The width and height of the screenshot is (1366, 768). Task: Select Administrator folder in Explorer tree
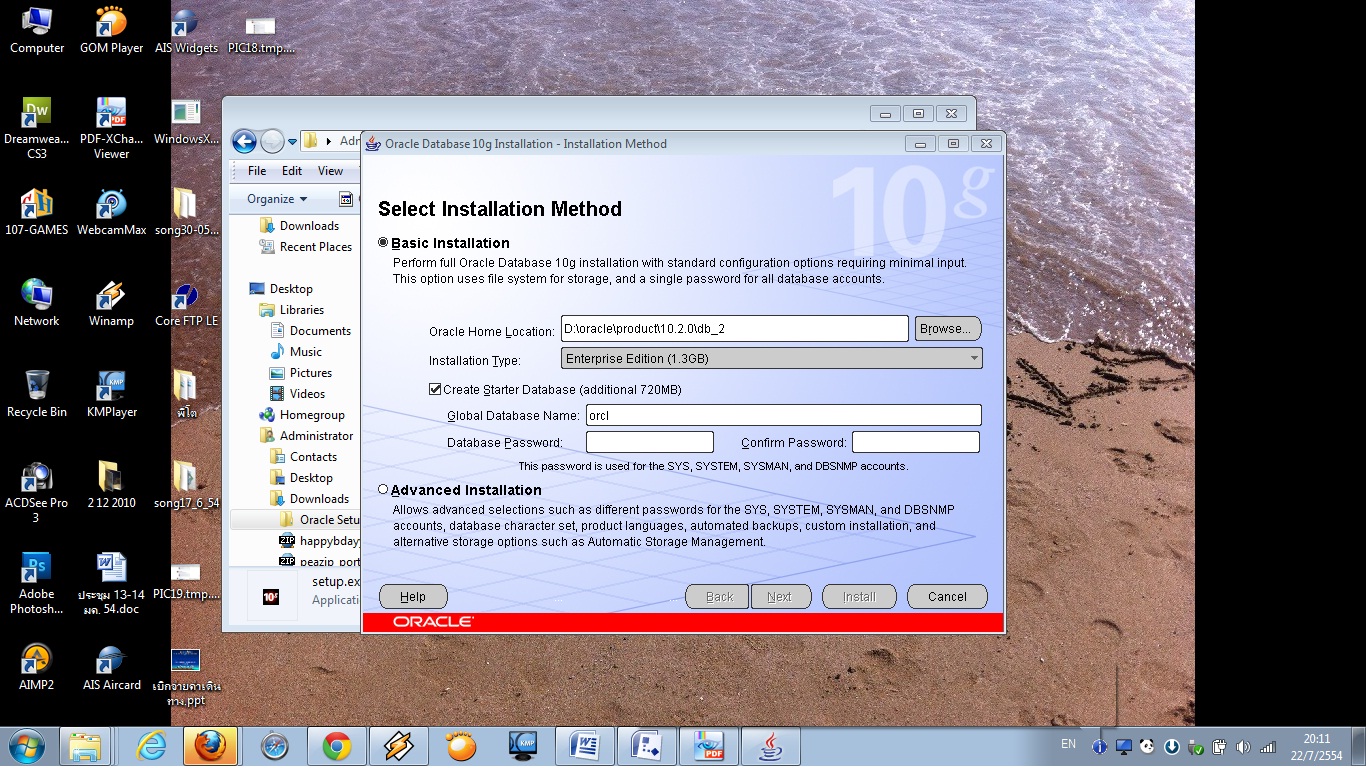tap(306, 436)
